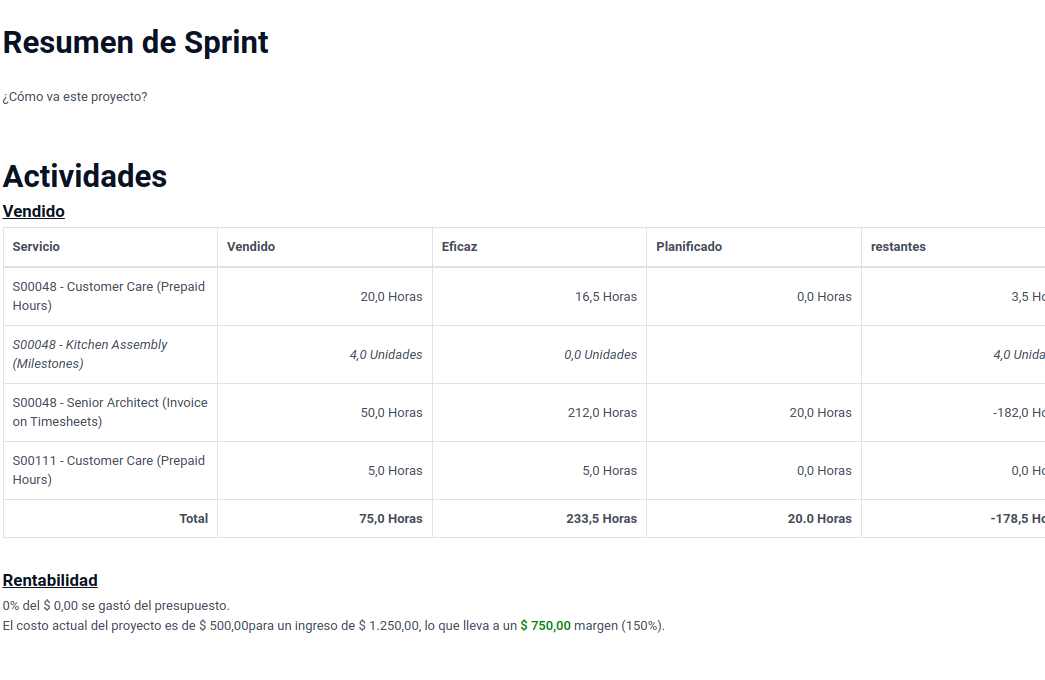
Task: Click the Planificado column header
Action: [689, 247]
